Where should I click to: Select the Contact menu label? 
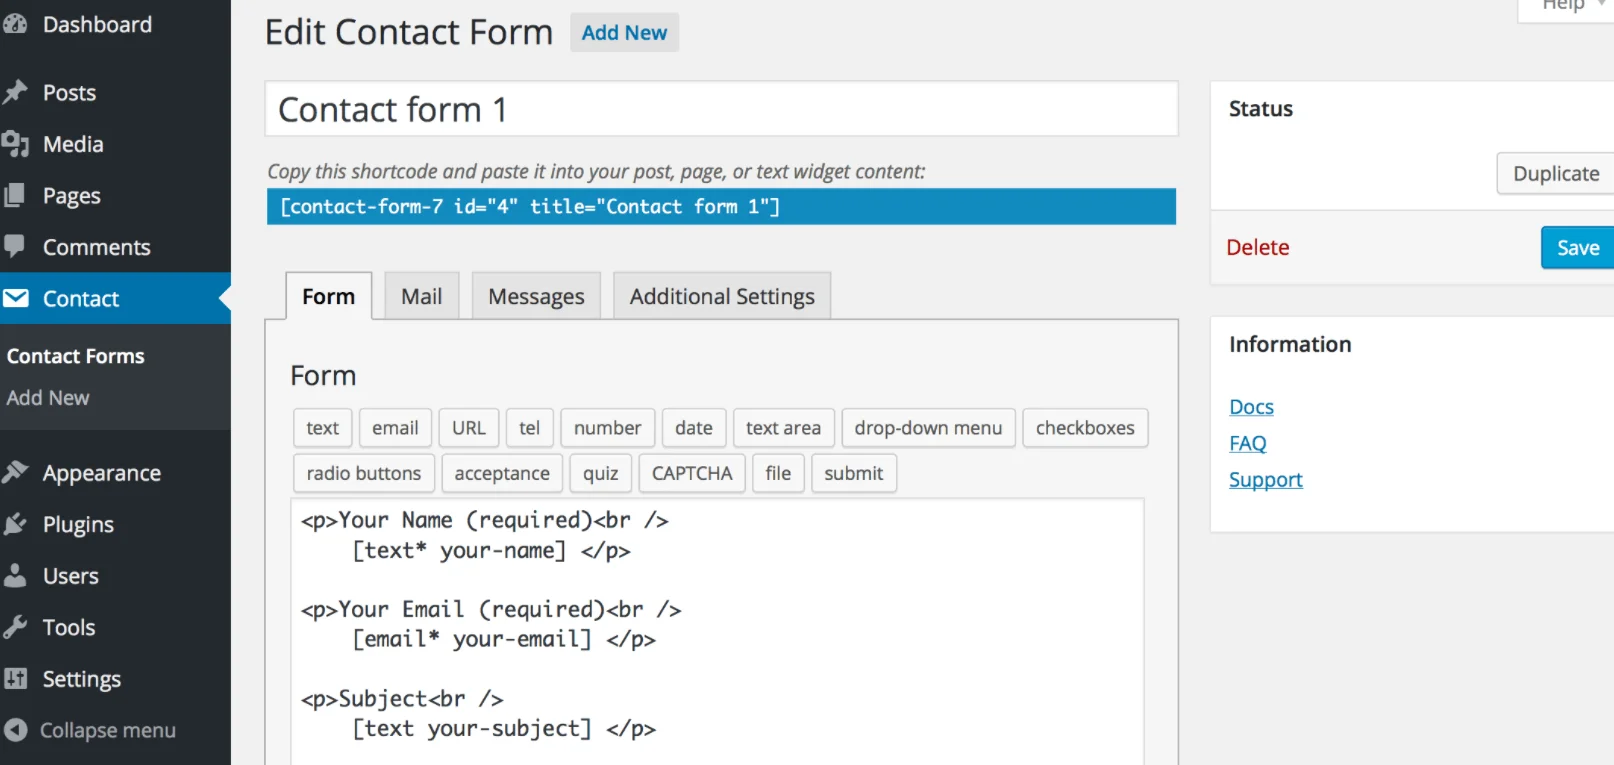[x=81, y=298]
